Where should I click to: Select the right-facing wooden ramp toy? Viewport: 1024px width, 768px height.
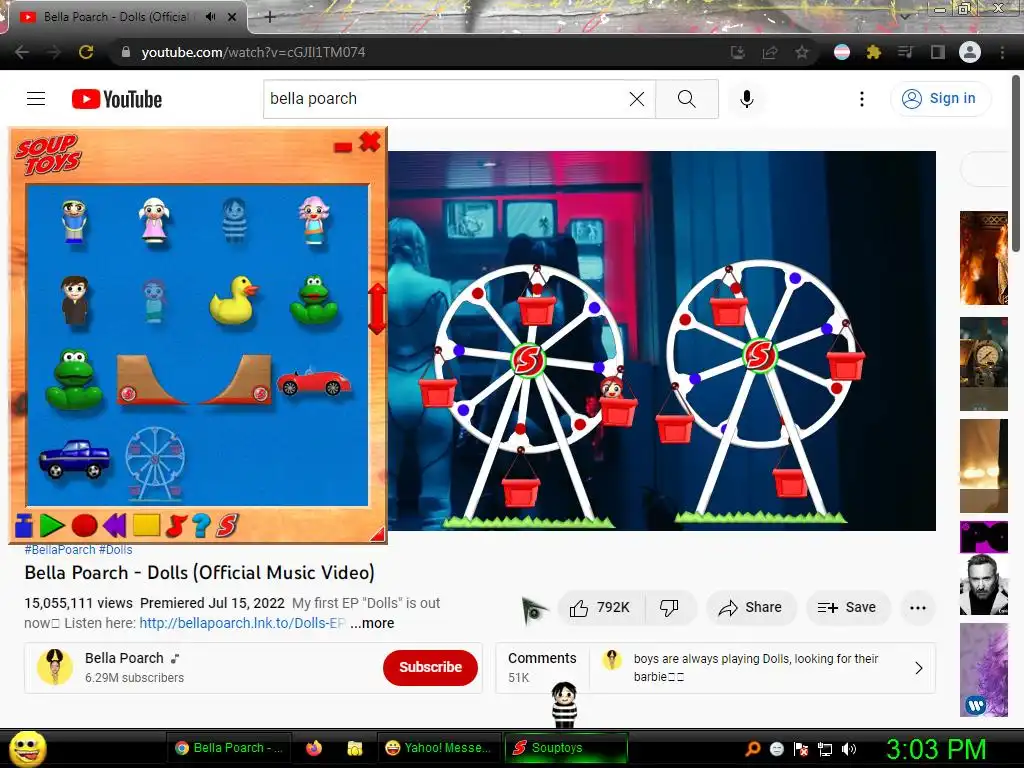pos(237,380)
